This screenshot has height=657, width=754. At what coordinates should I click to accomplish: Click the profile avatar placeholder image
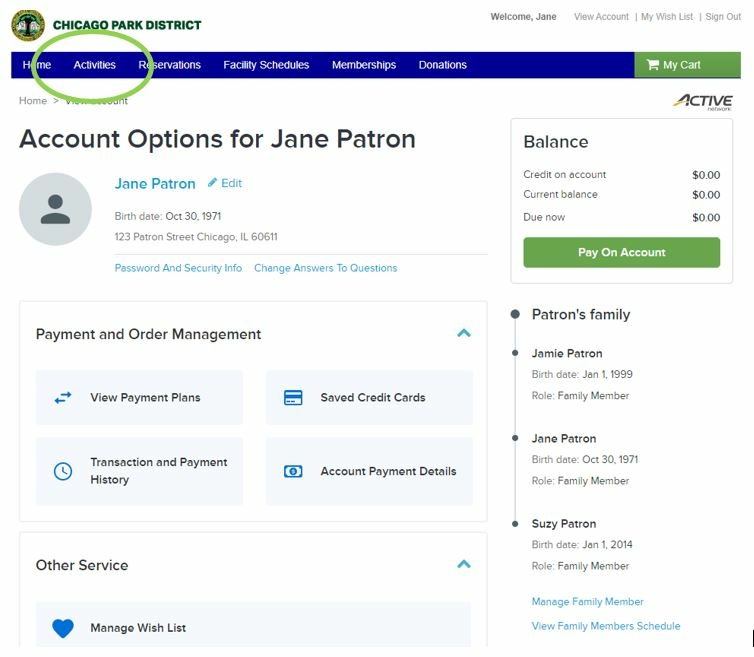(x=55, y=209)
